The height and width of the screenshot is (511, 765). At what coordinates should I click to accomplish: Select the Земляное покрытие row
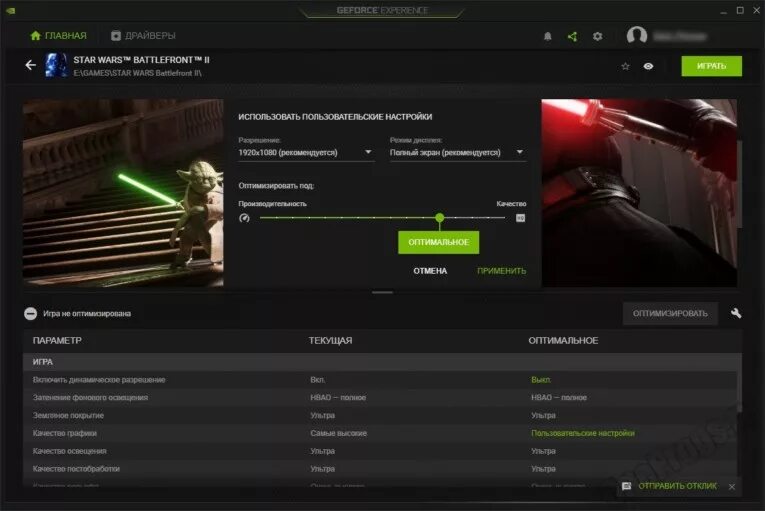pyautogui.click(x=380, y=415)
